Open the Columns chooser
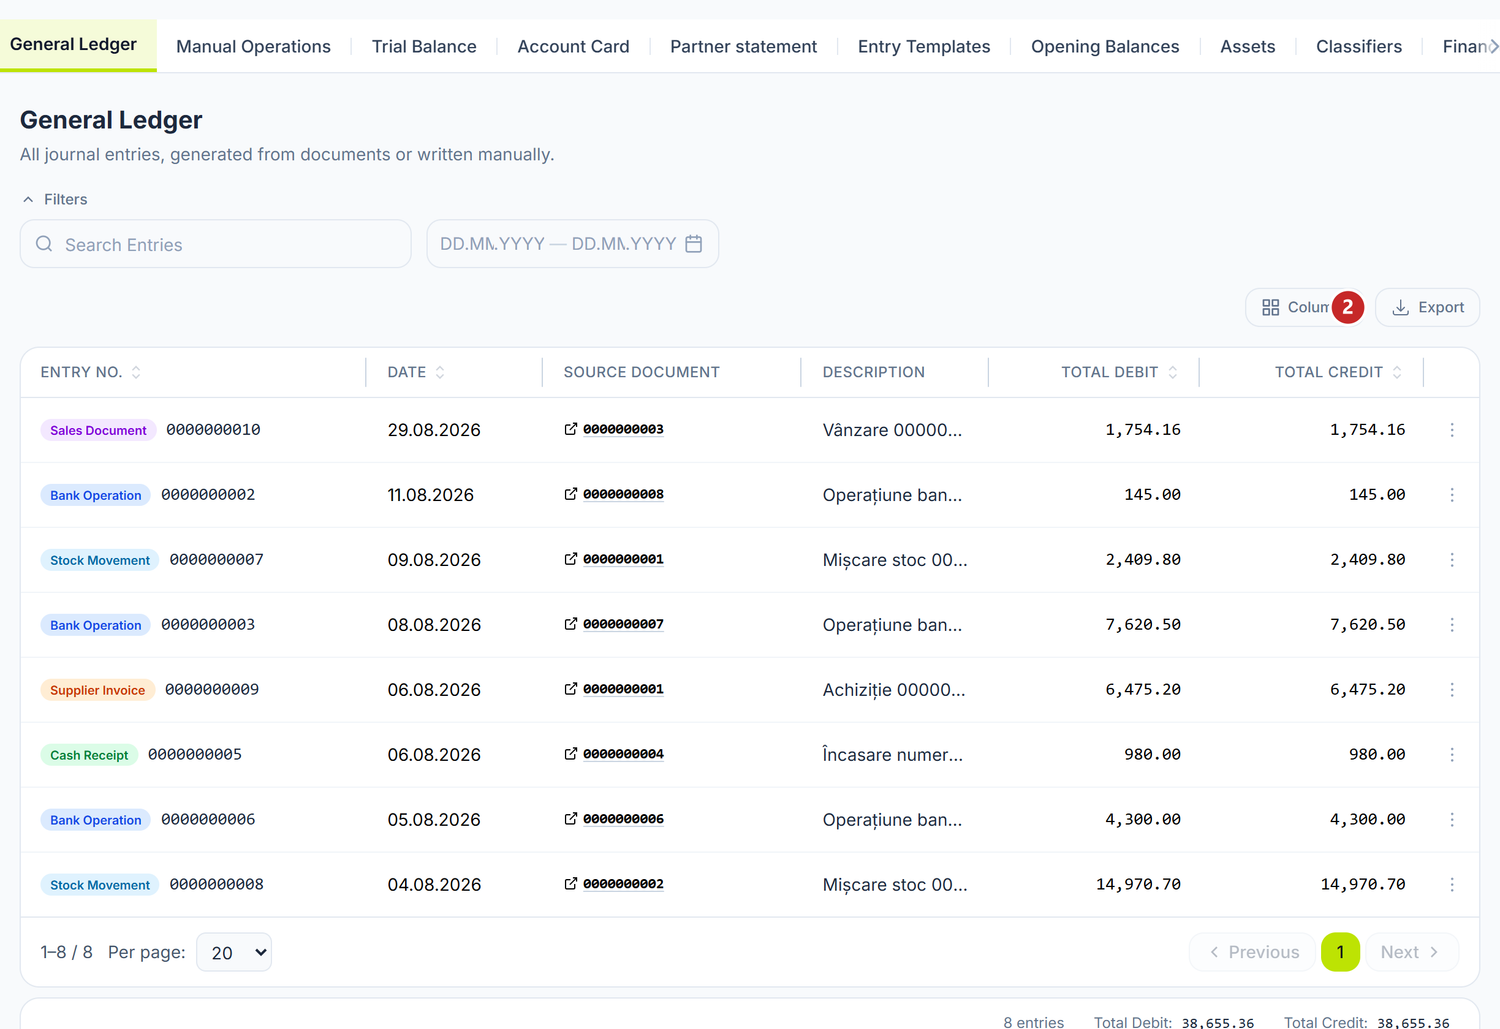The height and width of the screenshot is (1029, 1500). point(1305,307)
